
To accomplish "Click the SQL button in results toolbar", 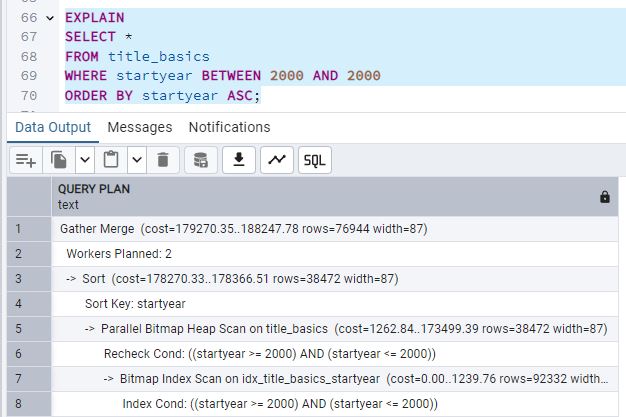I will (314, 160).
